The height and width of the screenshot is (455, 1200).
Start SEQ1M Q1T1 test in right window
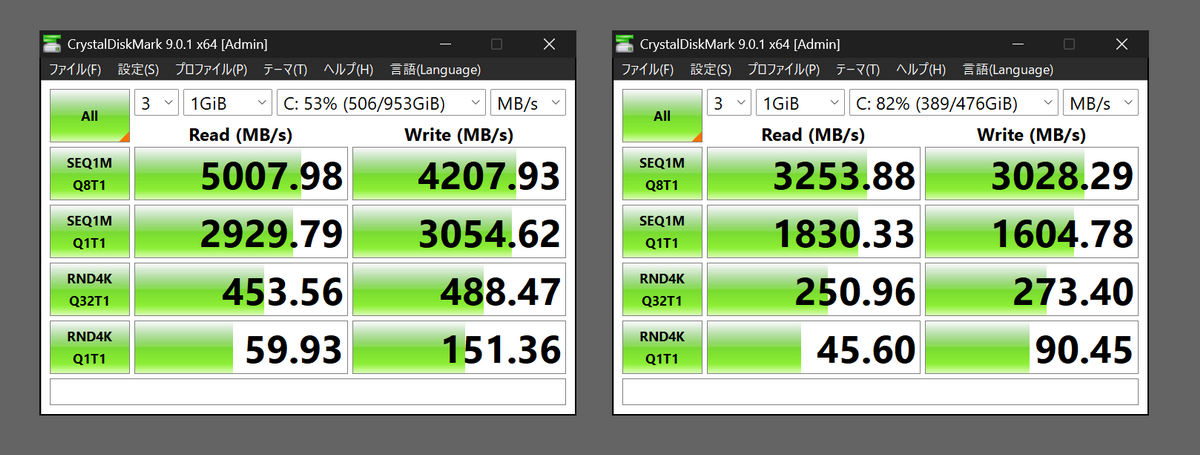[x=662, y=233]
